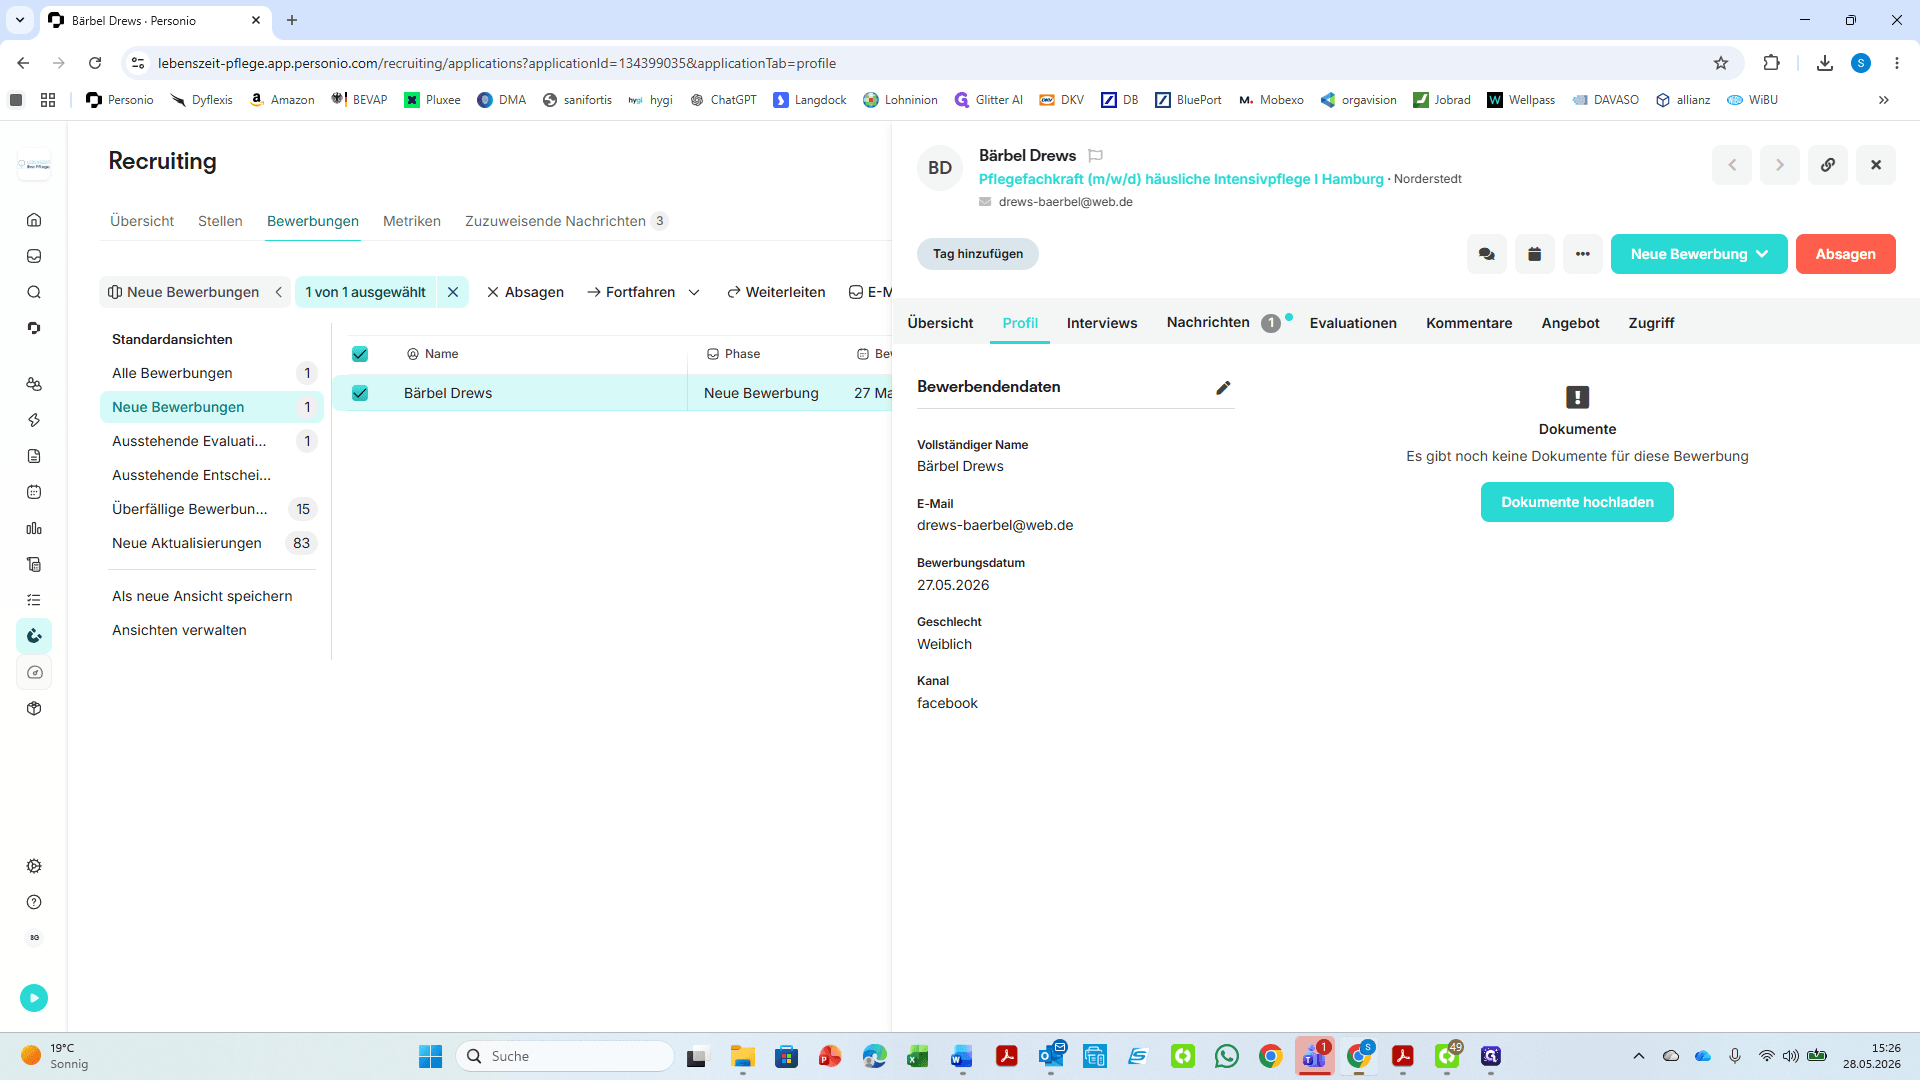Screen dimensions: 1920x1080
Task: Open the home icon in sidebar
Action: coord(34,220)
